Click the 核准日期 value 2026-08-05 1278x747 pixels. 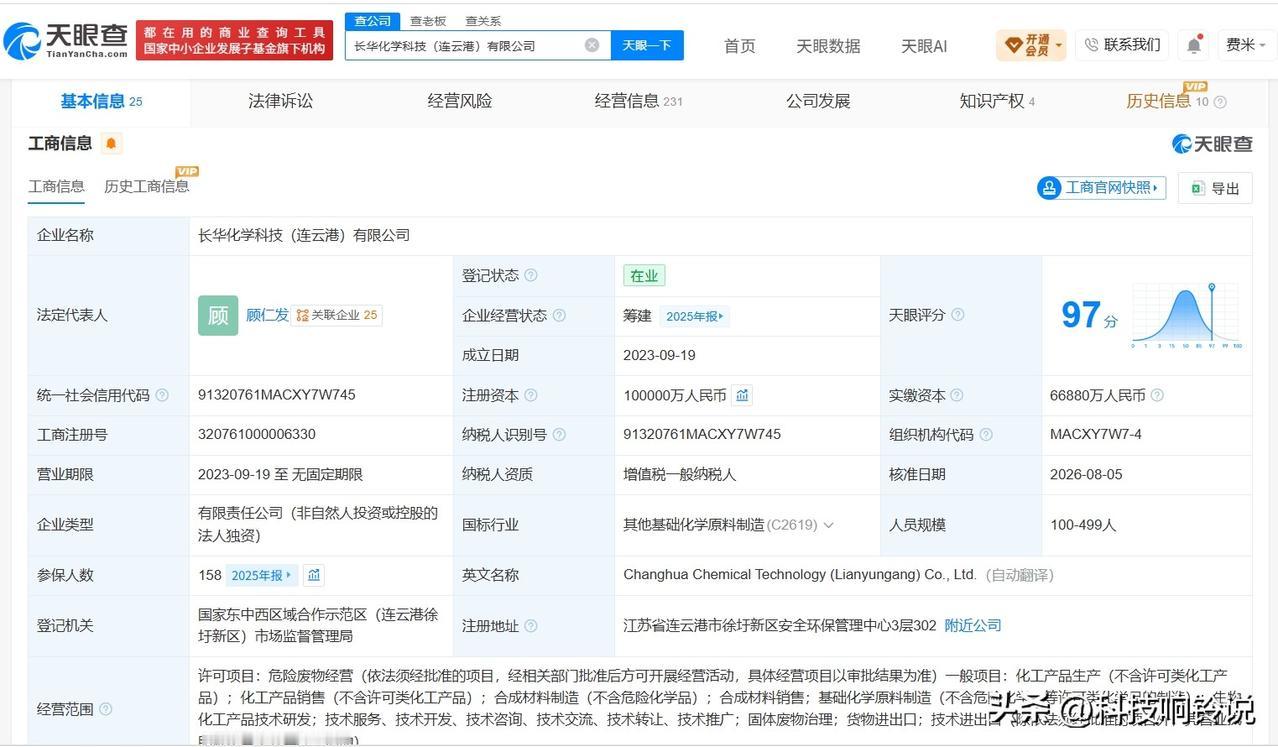(x=1087, y=474)
